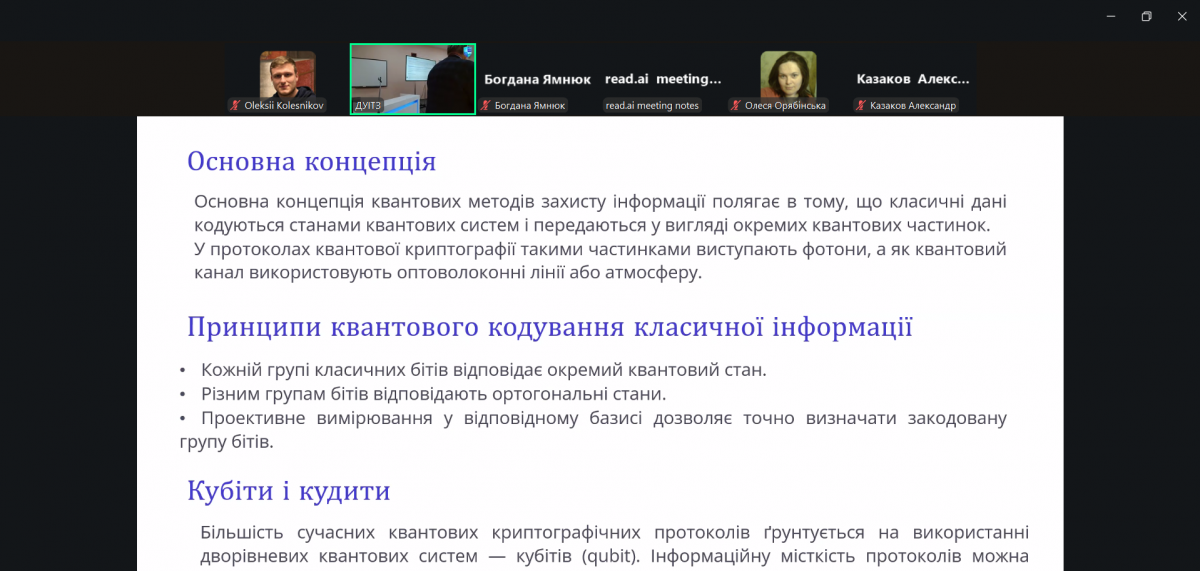Viewport: 1200px width, 571px height.
Task: Click the 'Основна концепція' slide heading
Action: (311, 162)
